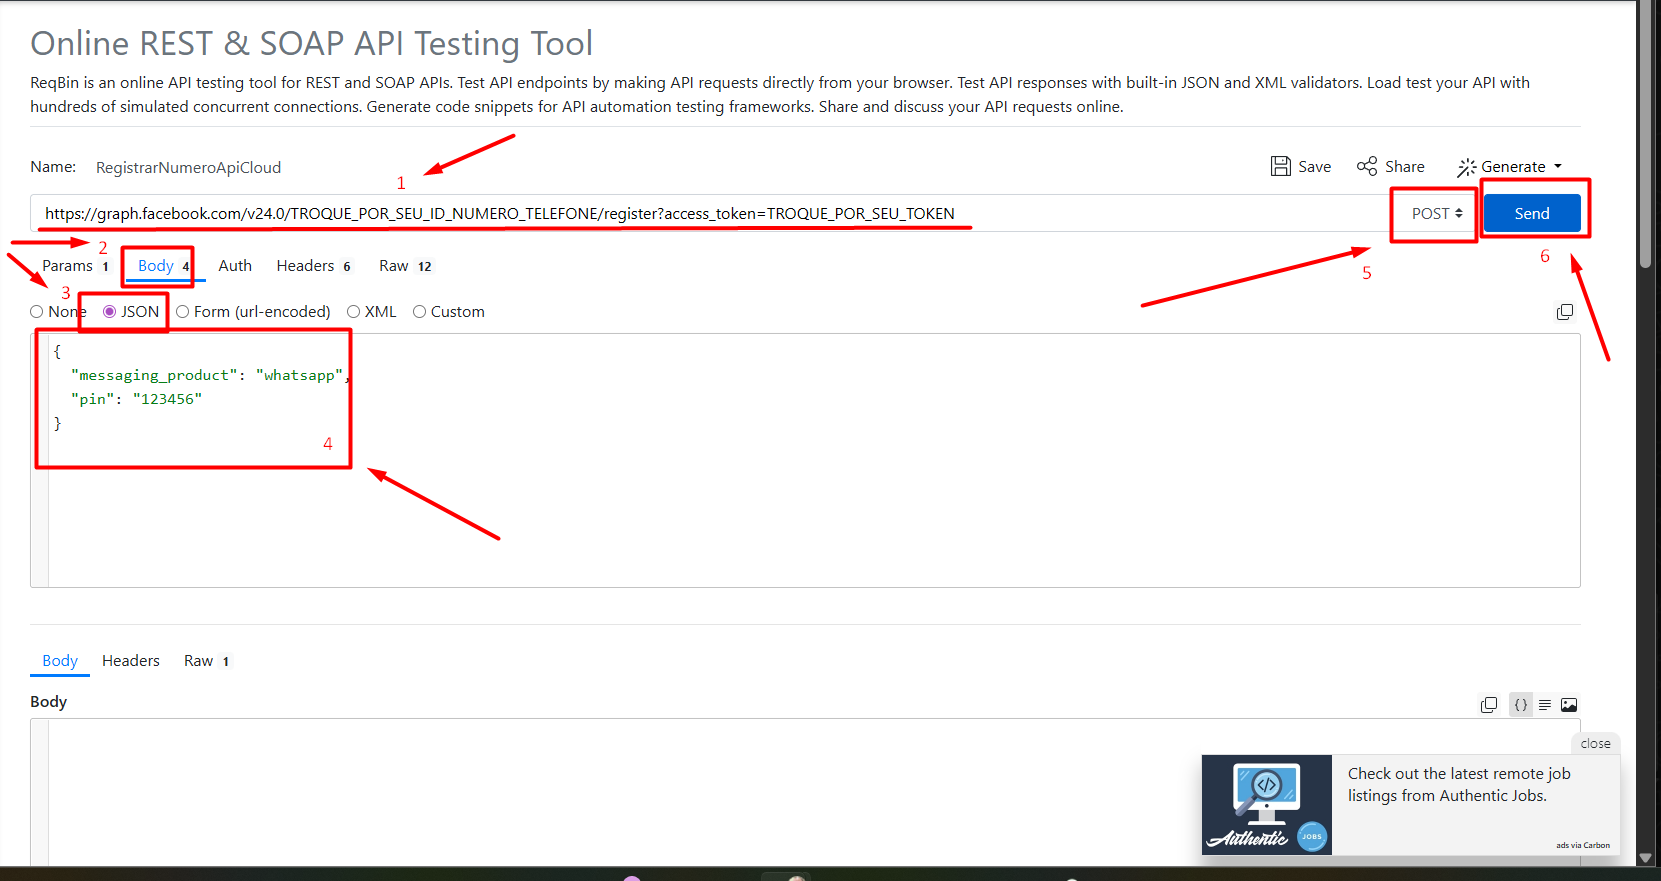Copy the response body with the copy icon

tap(1489, 705)
